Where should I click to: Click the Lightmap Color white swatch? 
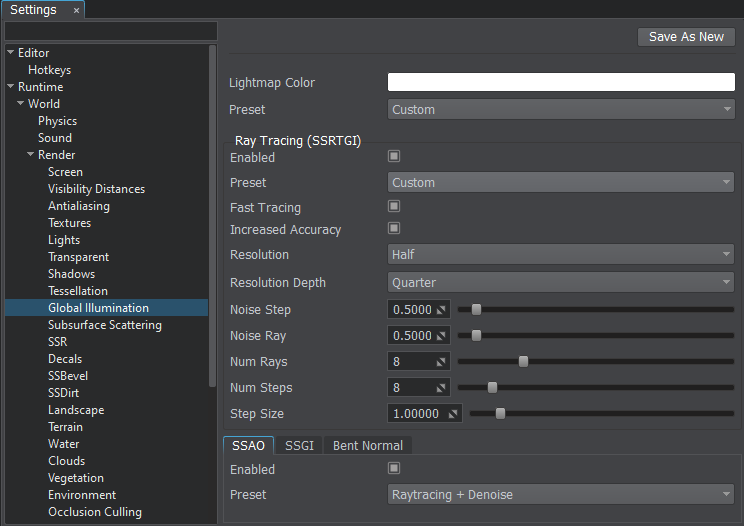[561, 82]
